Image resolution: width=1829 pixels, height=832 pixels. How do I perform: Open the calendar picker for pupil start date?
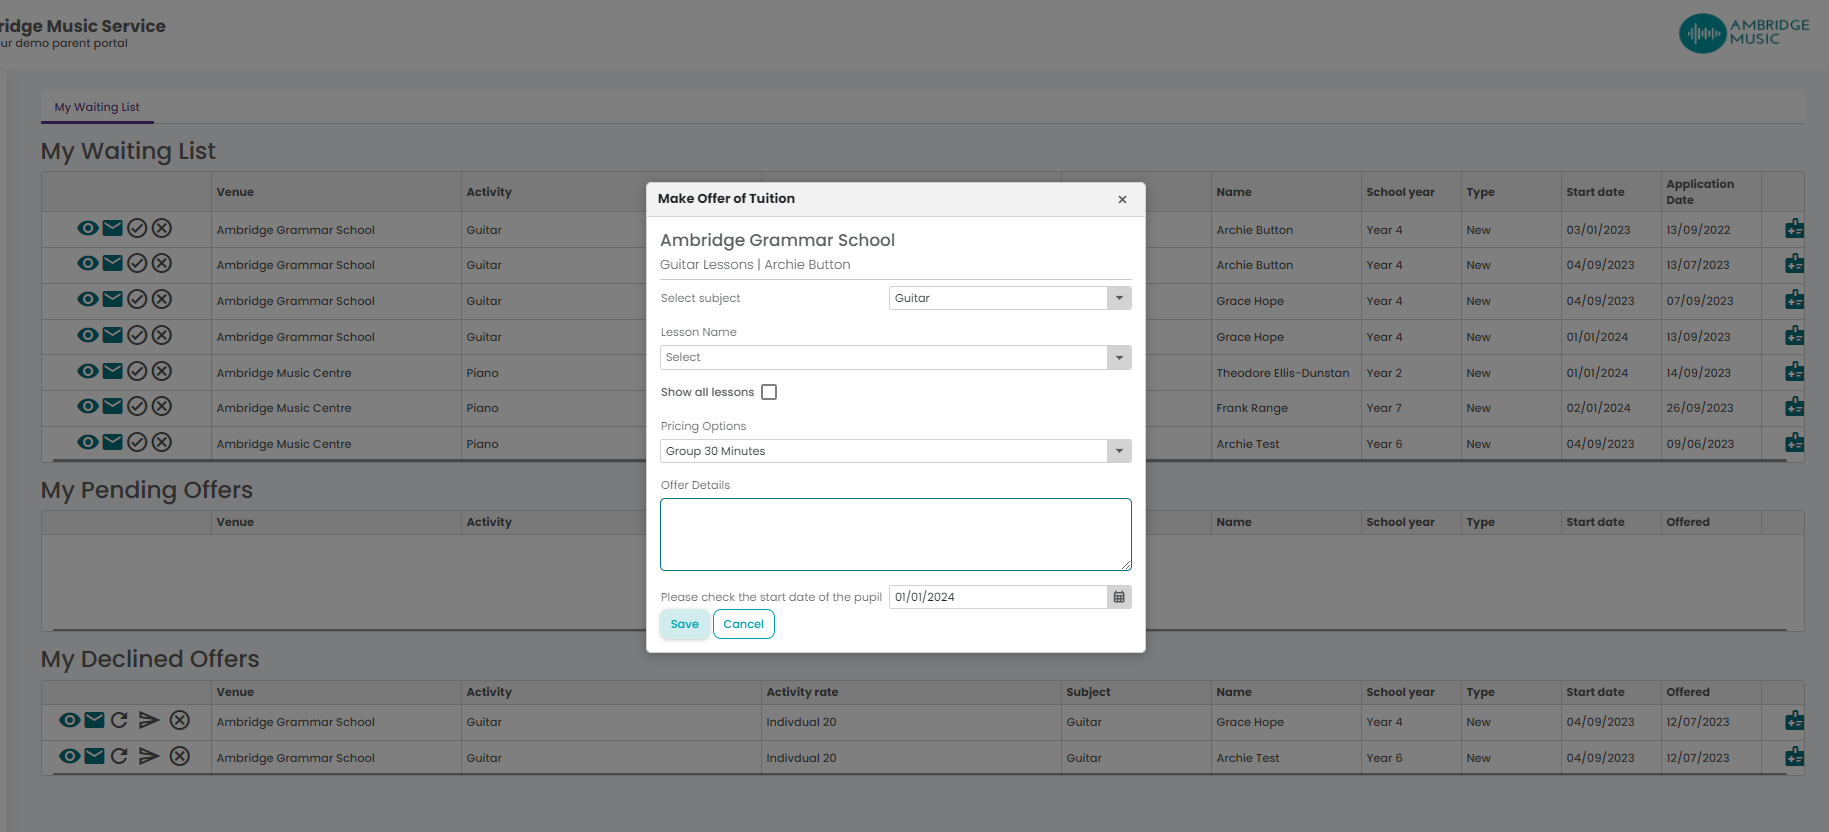(1119, 597)
